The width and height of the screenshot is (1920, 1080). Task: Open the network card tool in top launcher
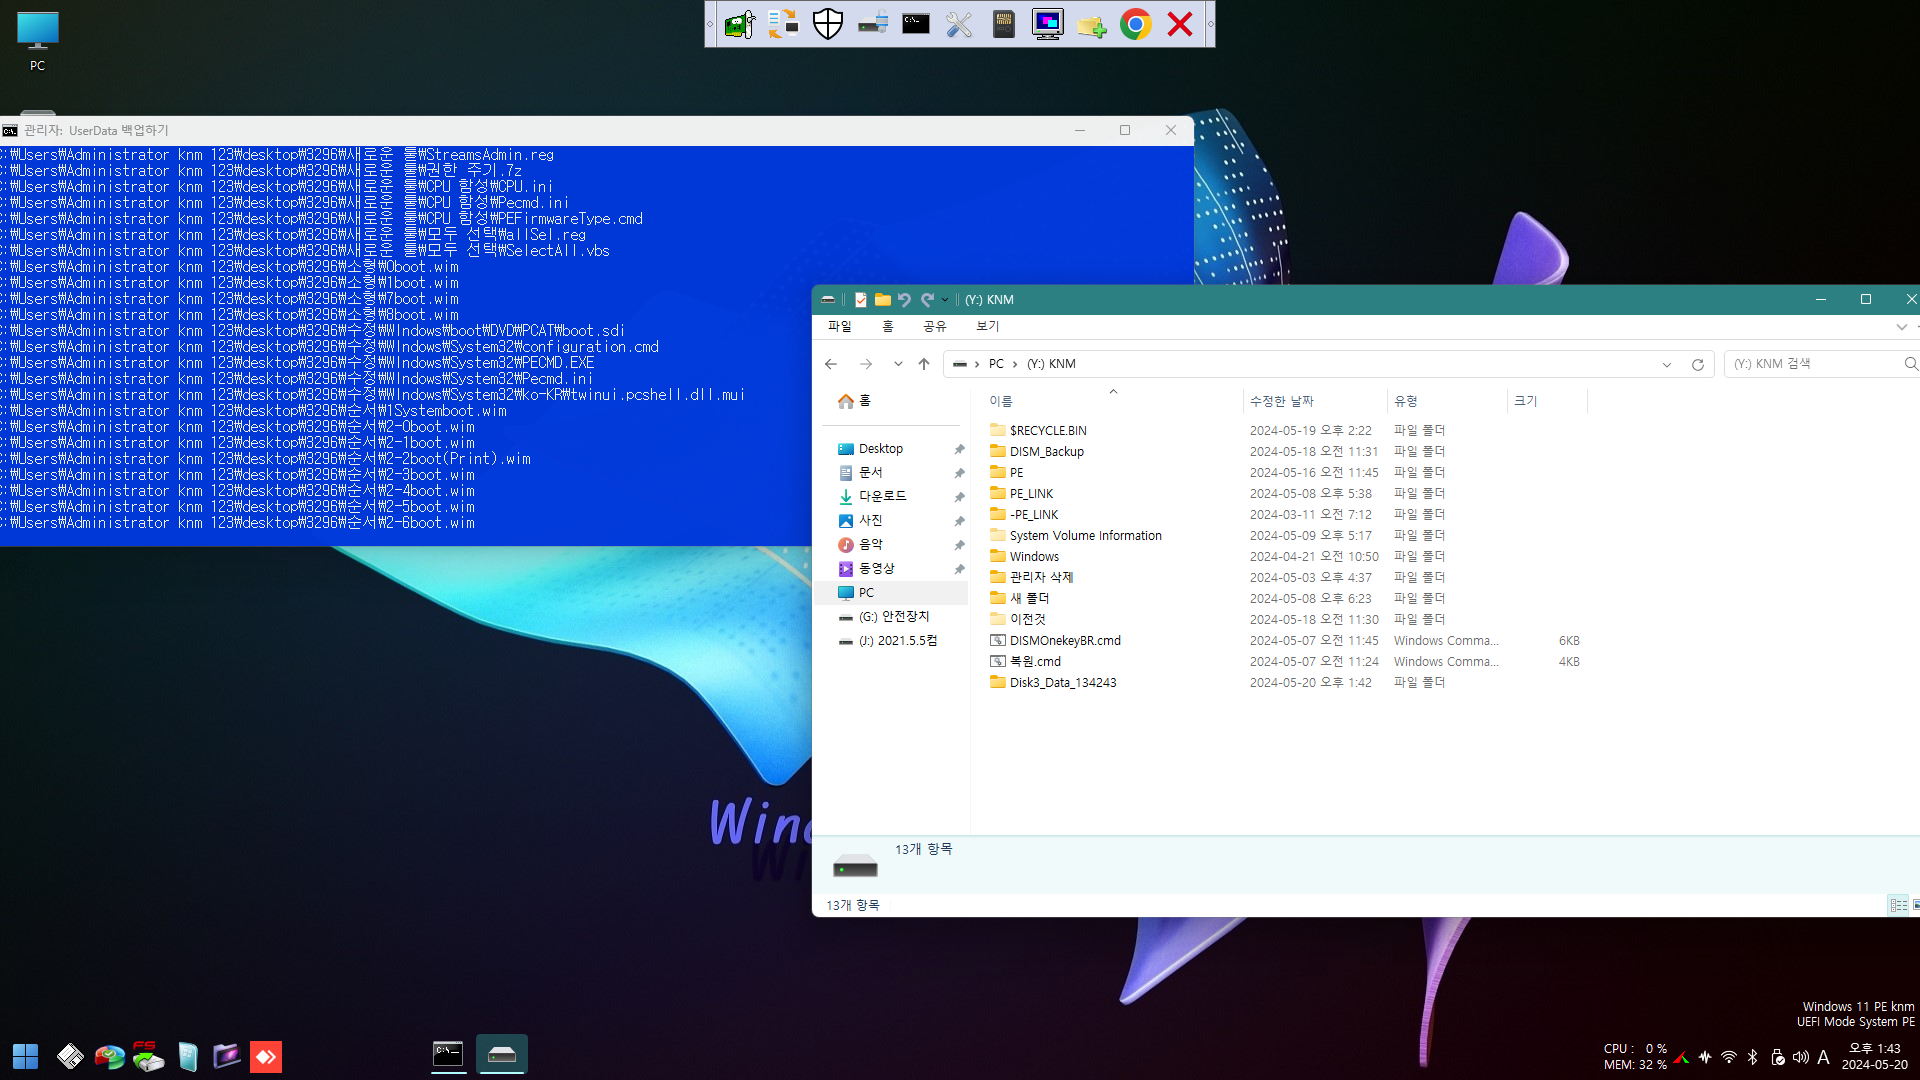[x=740, y=24]
